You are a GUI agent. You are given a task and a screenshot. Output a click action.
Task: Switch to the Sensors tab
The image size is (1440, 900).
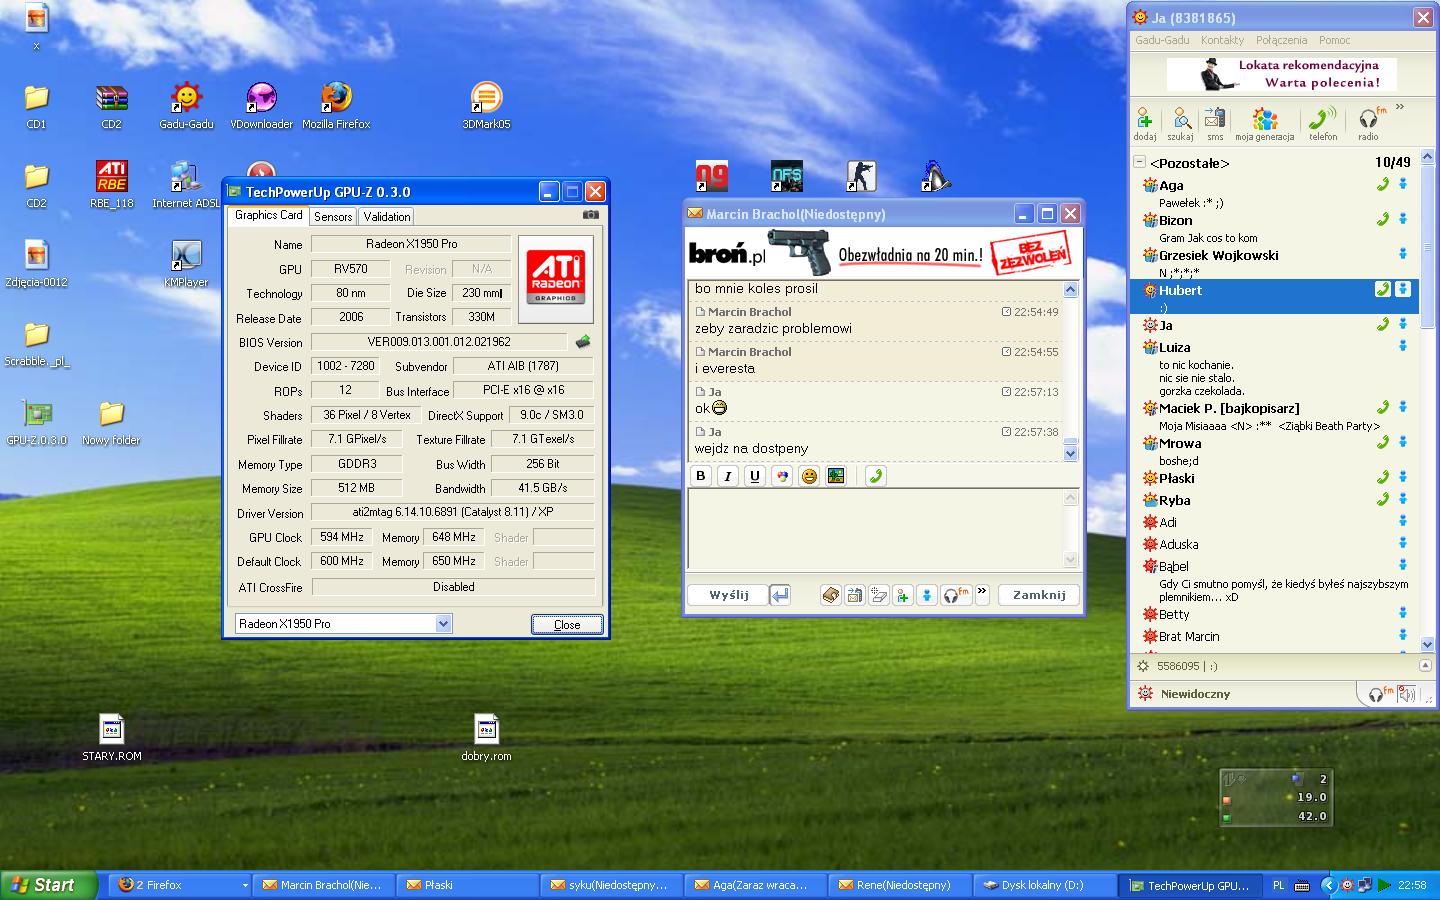coord(333,216)
